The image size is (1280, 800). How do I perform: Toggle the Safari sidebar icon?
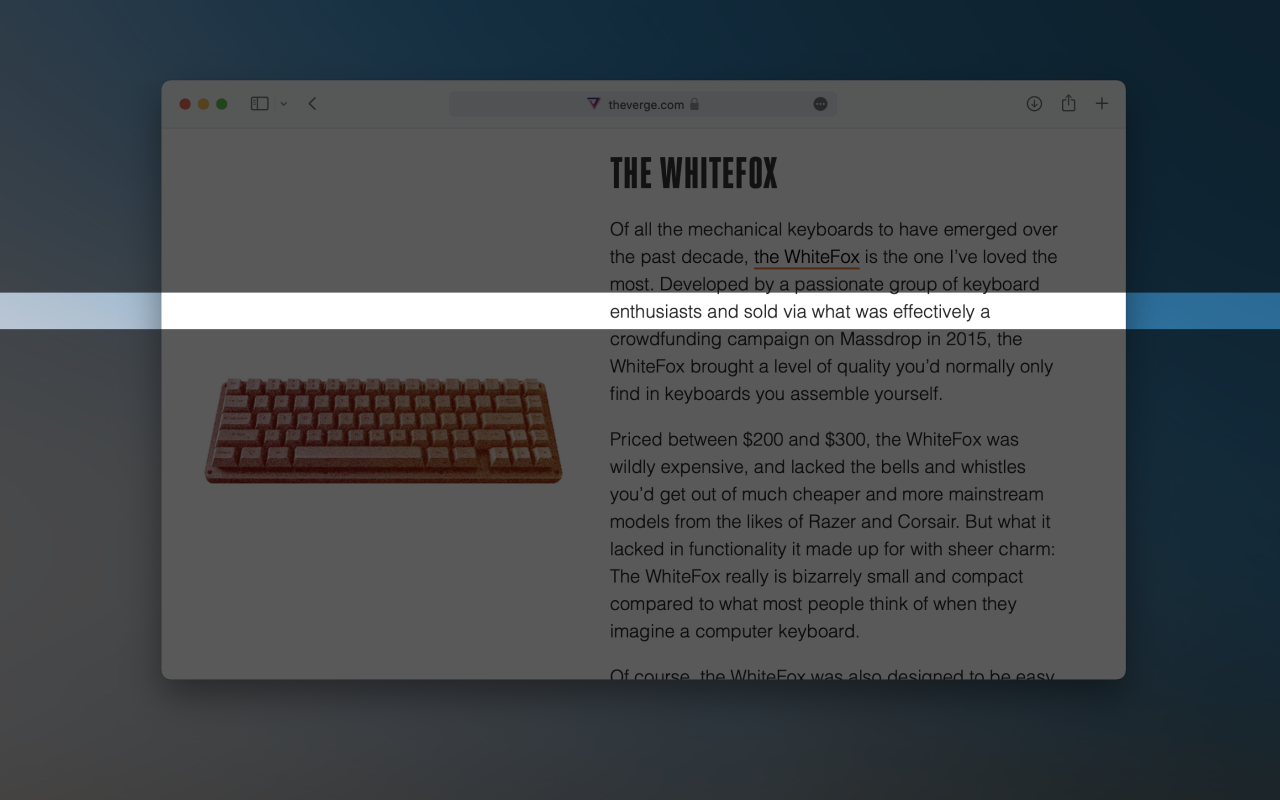pos(259,104)
